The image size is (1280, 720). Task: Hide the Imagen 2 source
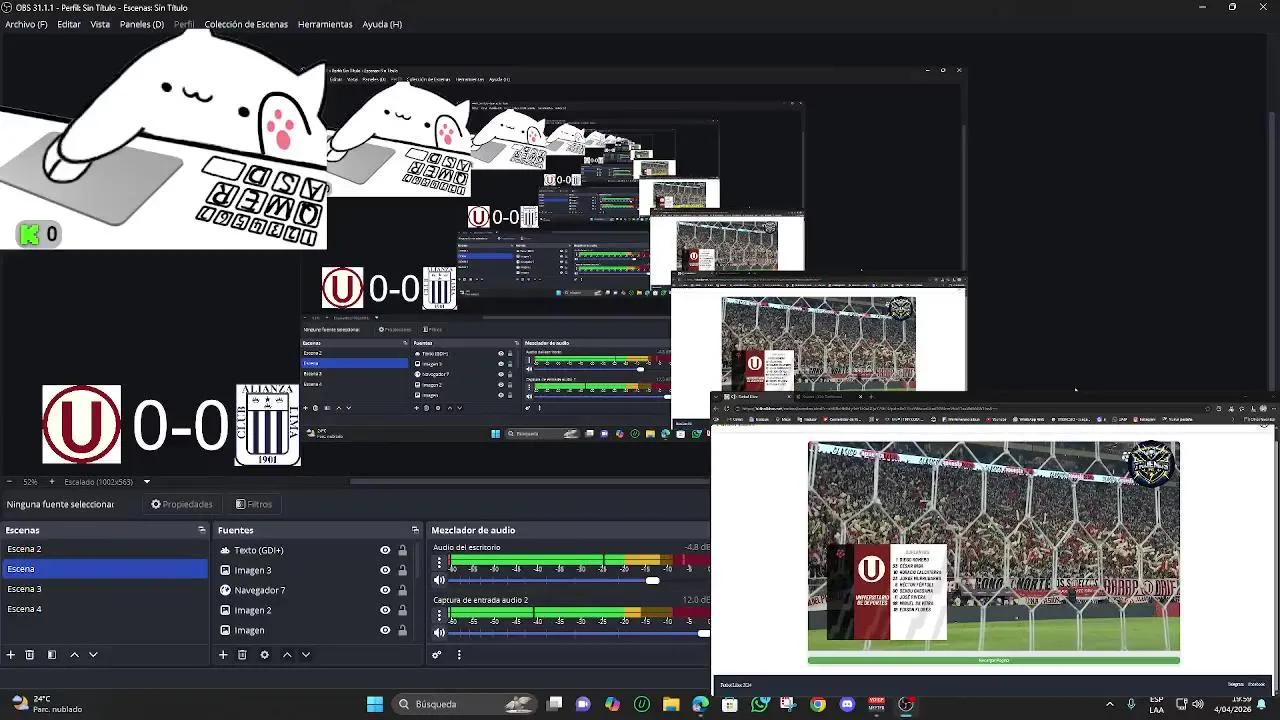tap(385, 610)
